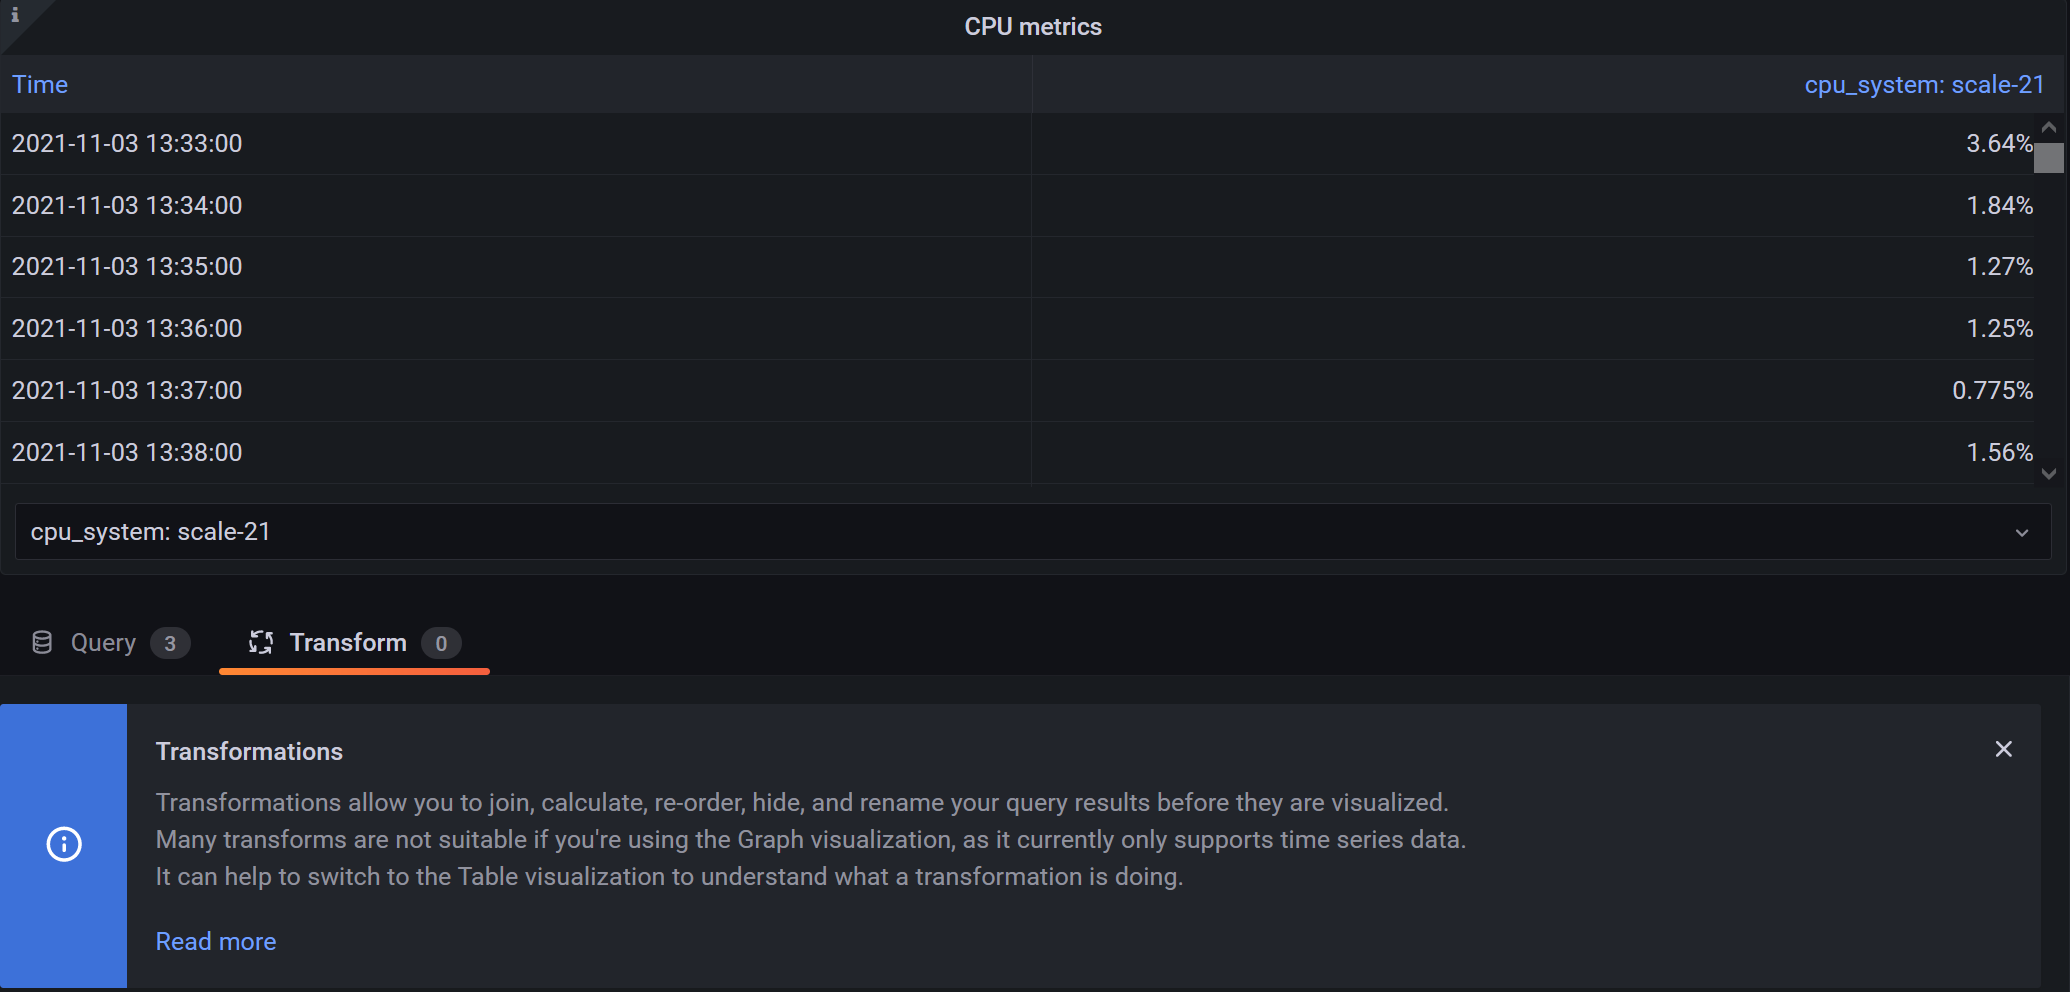Image resolution: width=2070 pixels, height=992 pixels.
Task: Click the database icon beside Query
Action: [x=42, y=643]
